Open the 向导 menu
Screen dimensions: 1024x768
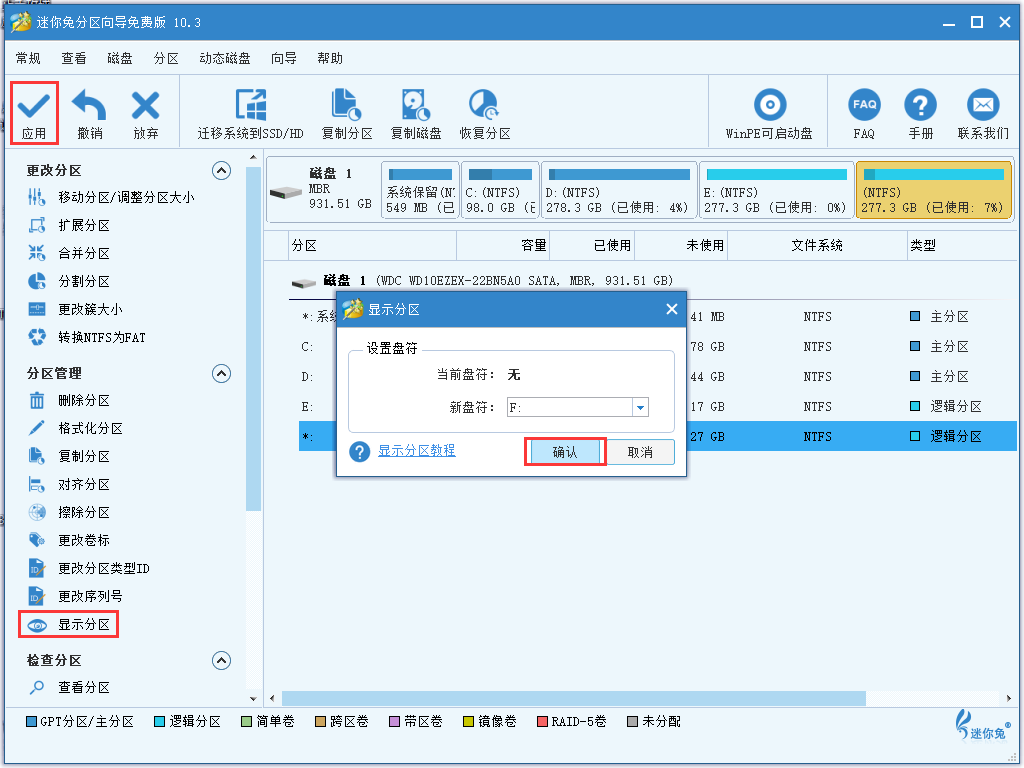(283, 59)
